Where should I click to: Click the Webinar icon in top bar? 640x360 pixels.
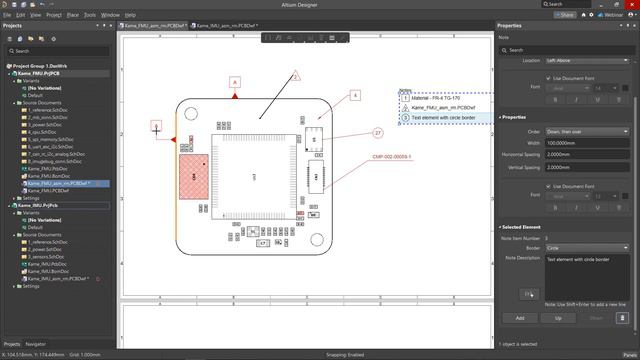[x=600, y=15]
